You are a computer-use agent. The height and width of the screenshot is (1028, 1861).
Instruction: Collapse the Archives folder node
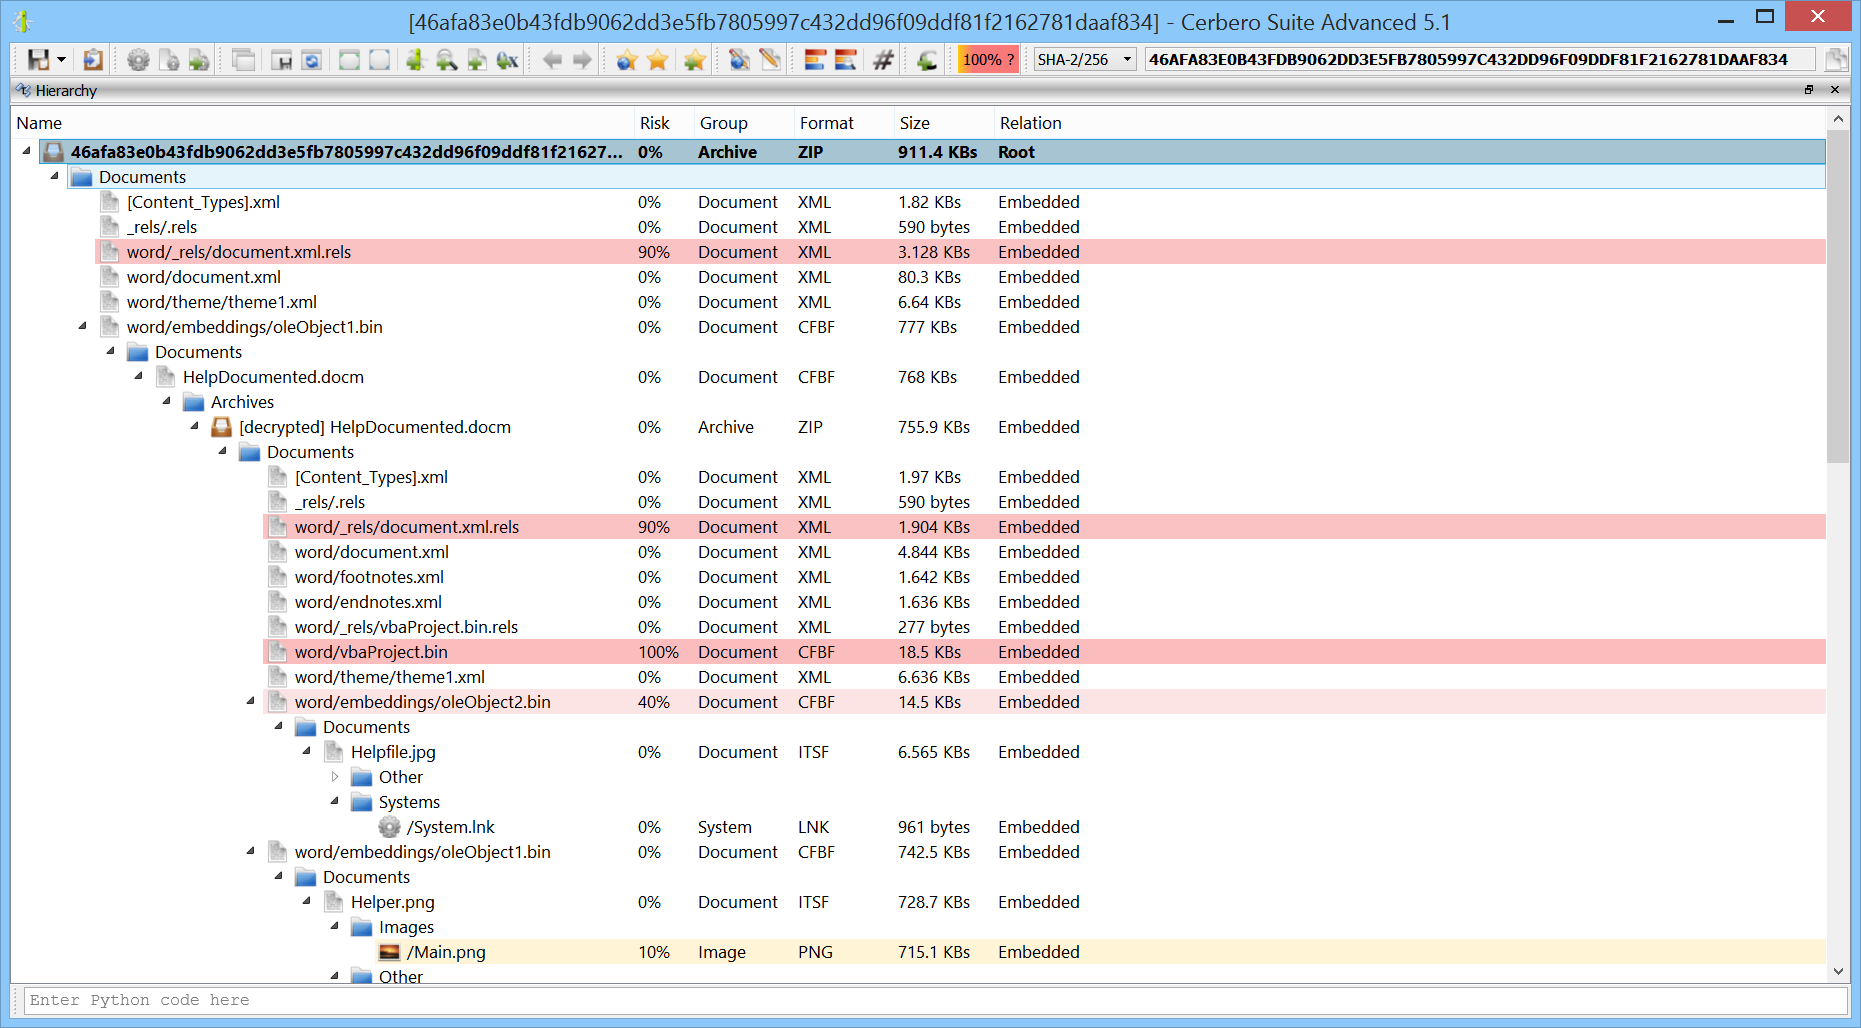(167, 401)
